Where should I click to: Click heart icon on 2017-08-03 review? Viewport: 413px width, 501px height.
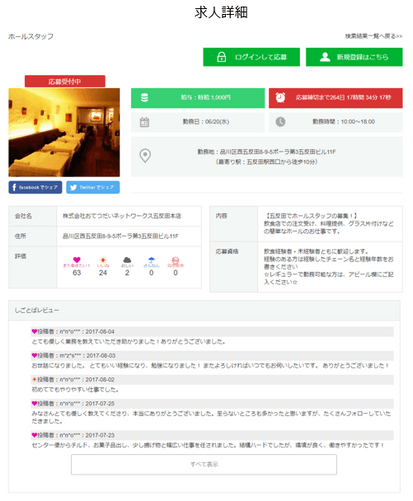tap(34, 355)
